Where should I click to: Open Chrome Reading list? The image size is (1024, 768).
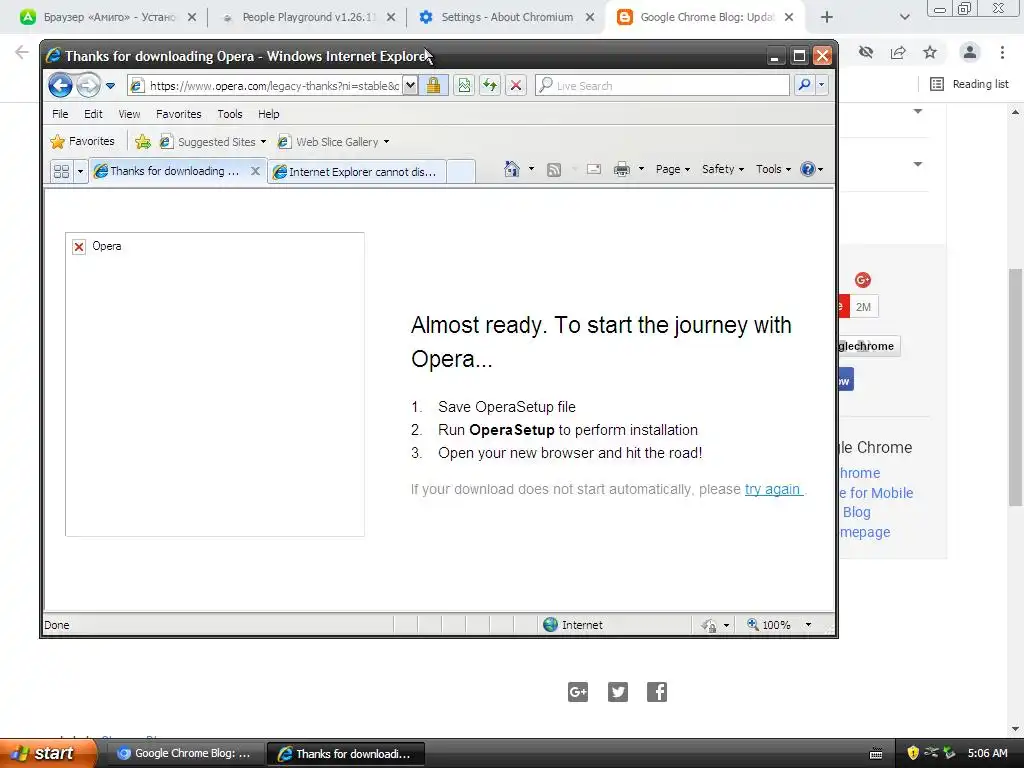tap(969, 84)
